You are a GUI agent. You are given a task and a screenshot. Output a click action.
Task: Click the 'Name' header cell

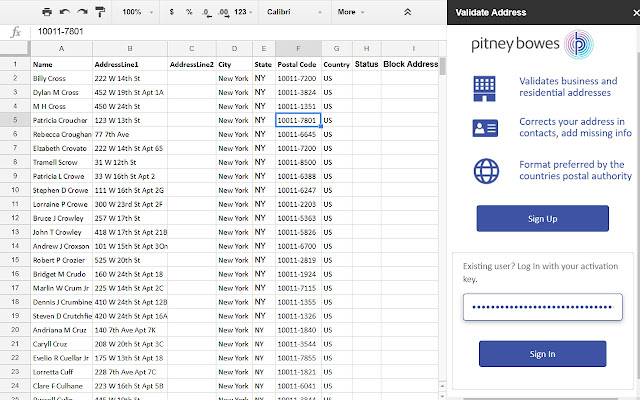(61, 64)
